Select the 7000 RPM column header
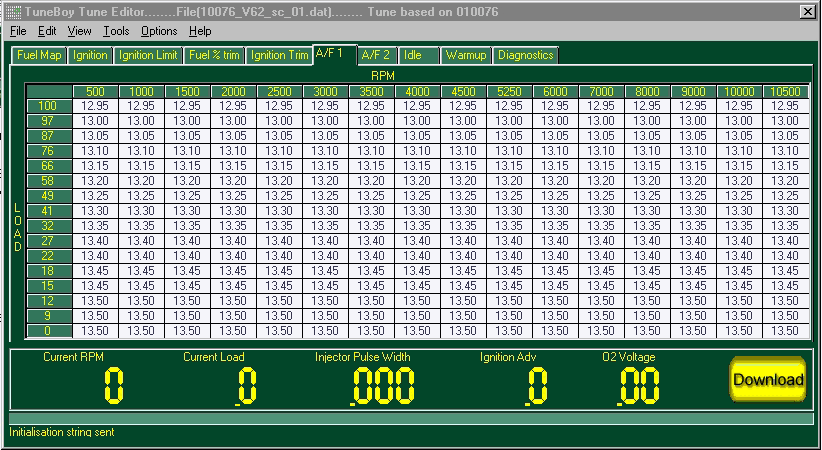822x450 pixels. coord(601,92)
